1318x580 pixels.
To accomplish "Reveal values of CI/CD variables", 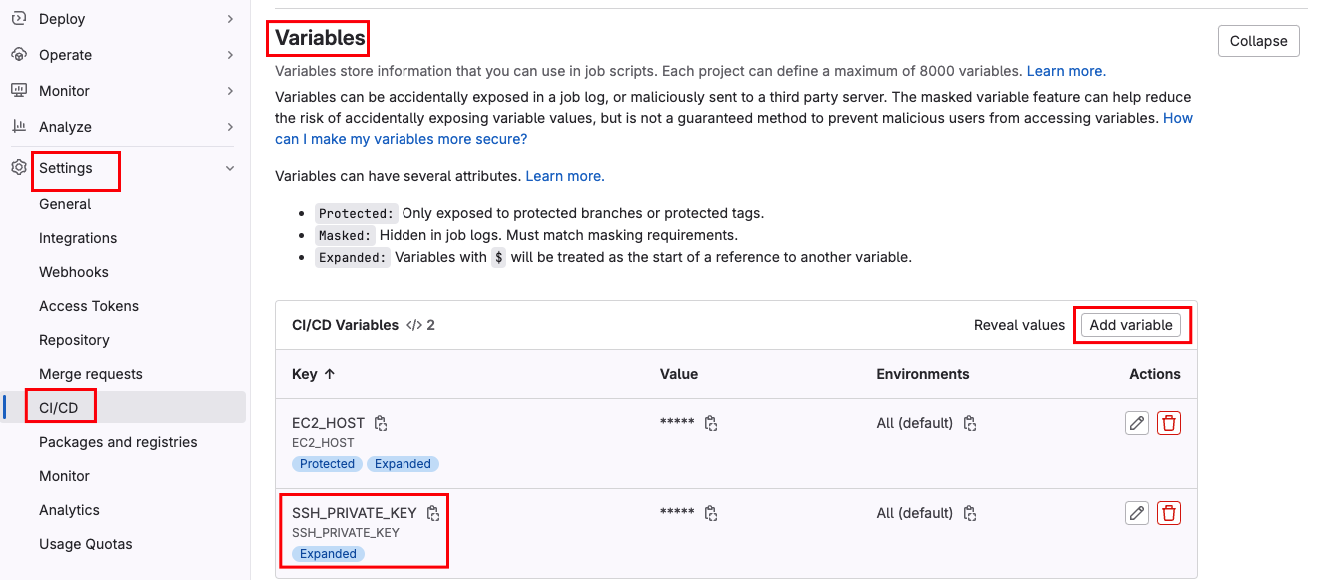I will tap(1019, 325).
